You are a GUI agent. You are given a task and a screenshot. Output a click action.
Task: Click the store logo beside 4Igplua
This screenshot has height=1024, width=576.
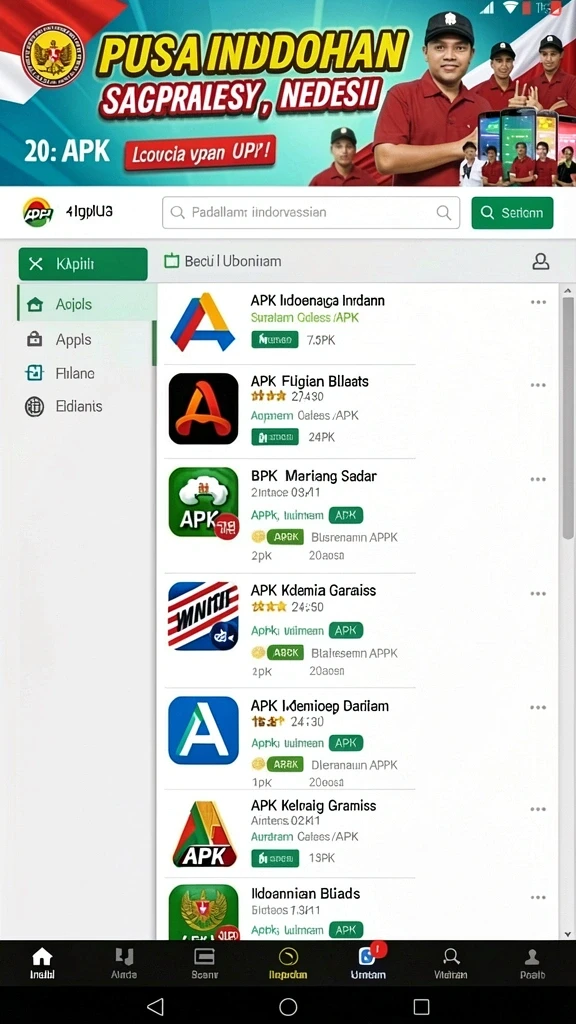pos(38,212)
